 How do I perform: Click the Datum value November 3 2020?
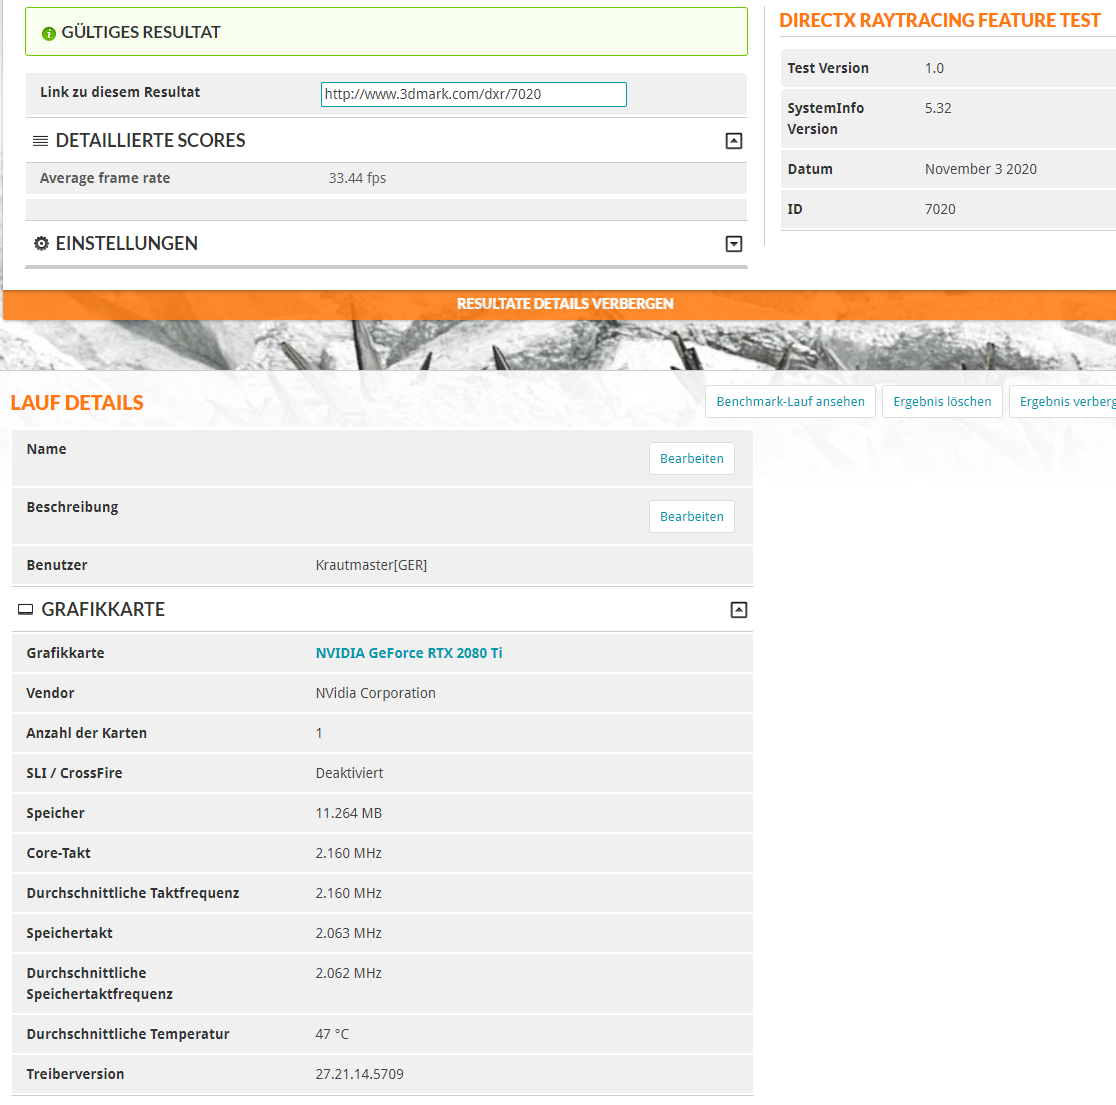point(980,169)
